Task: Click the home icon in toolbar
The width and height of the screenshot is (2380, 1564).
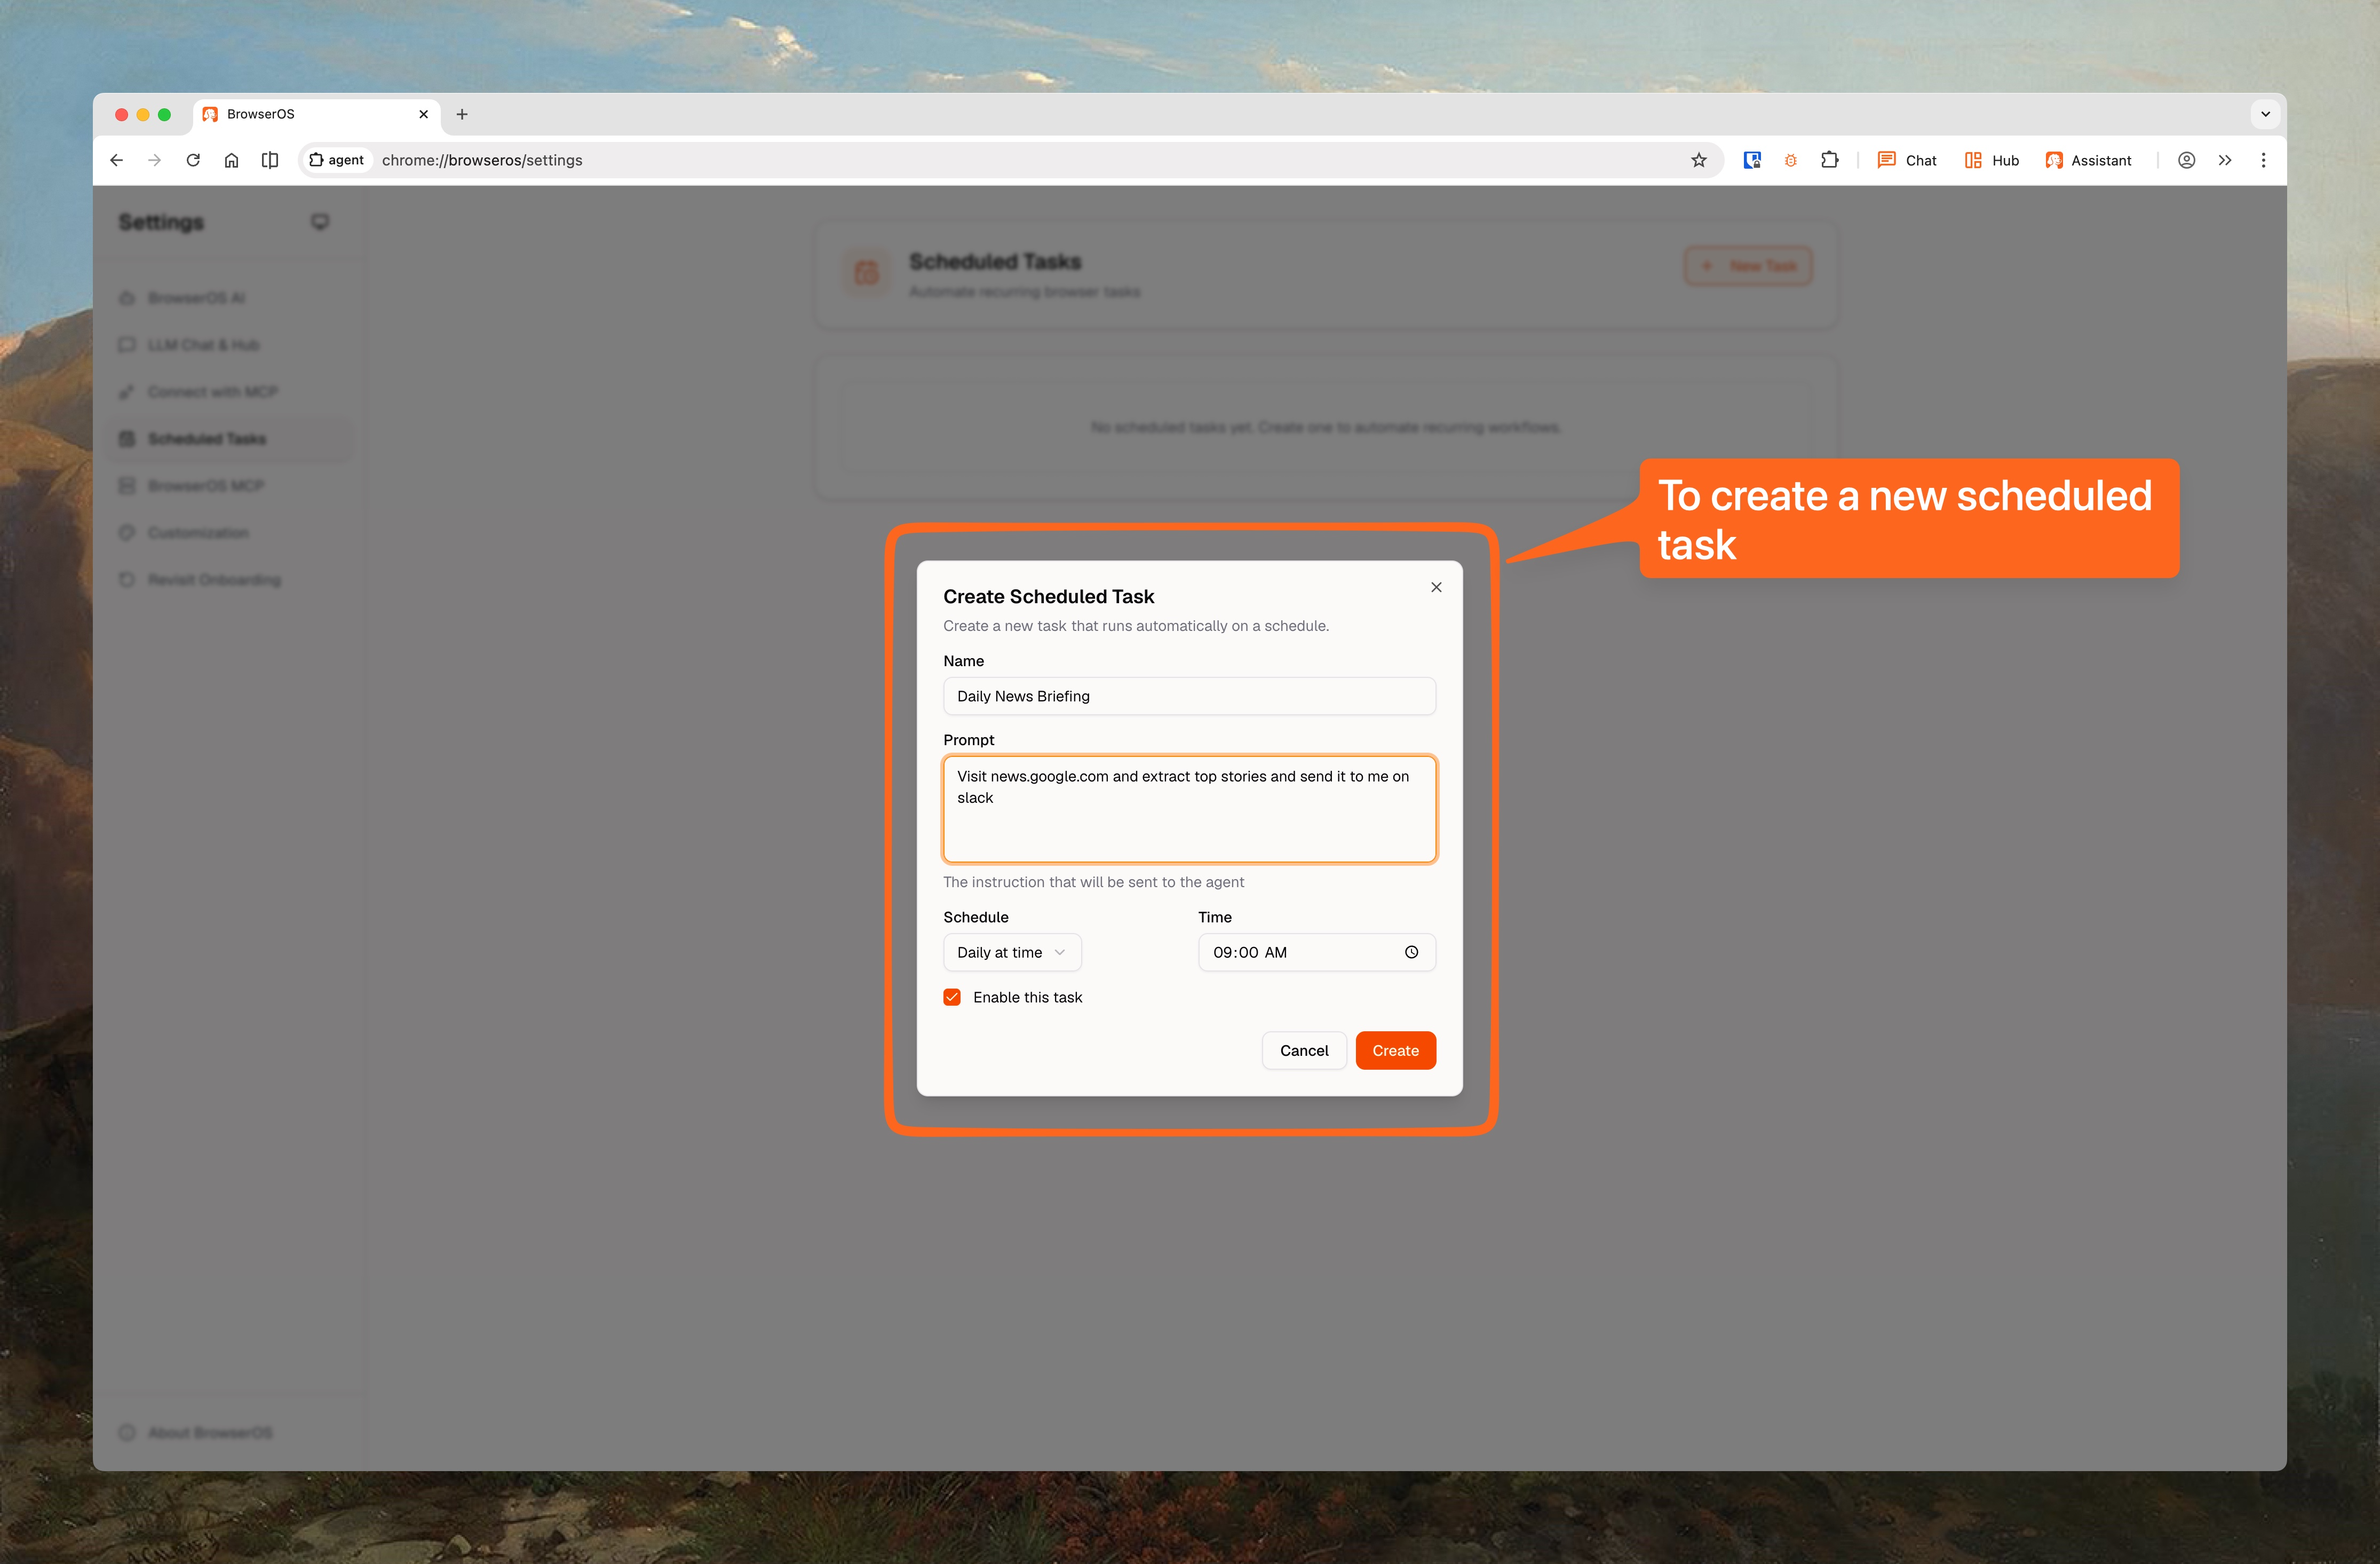Action: (x=231, y=160)
